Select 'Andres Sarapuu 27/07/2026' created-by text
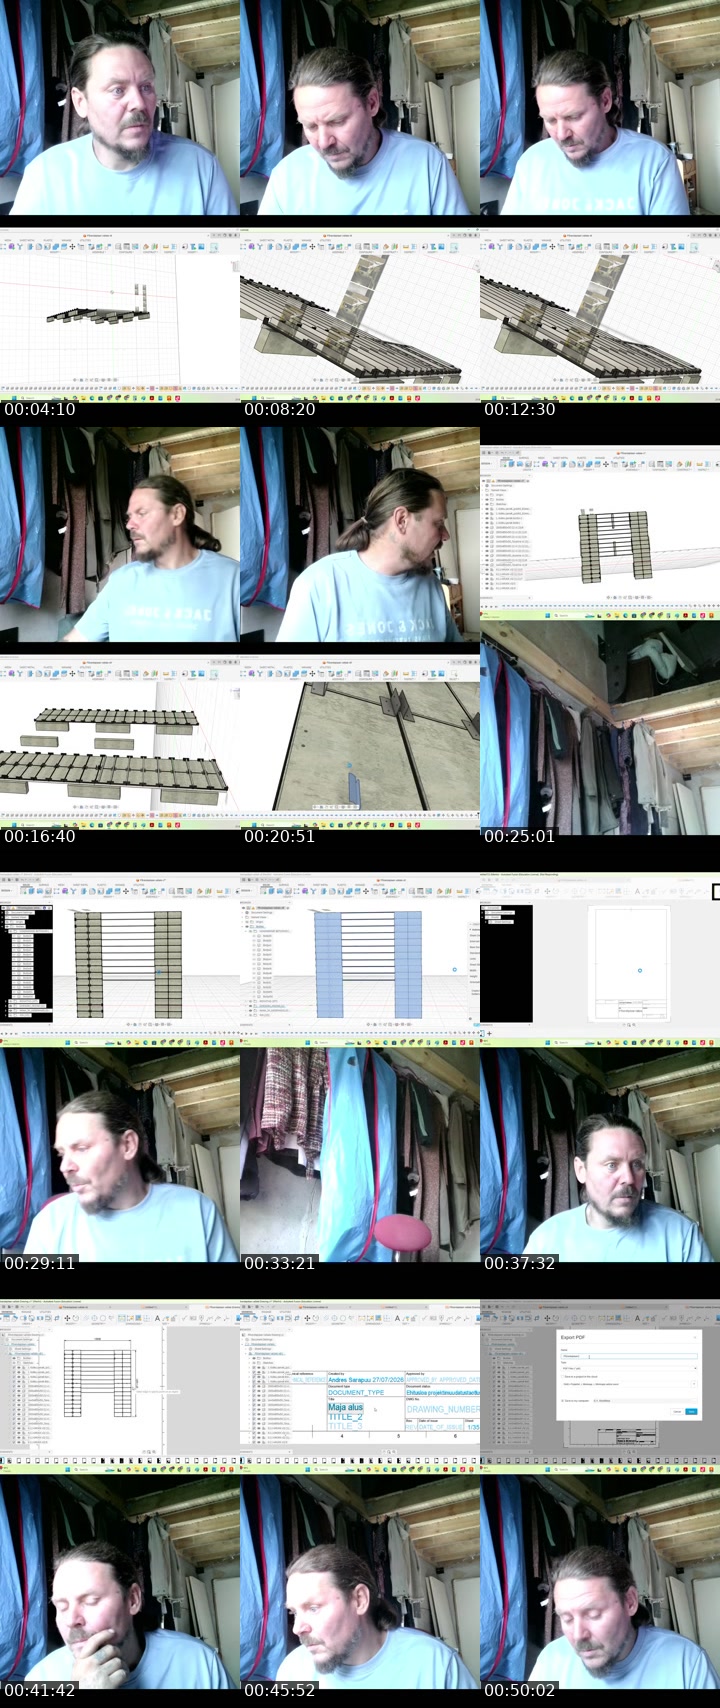 coord(366,1380)
